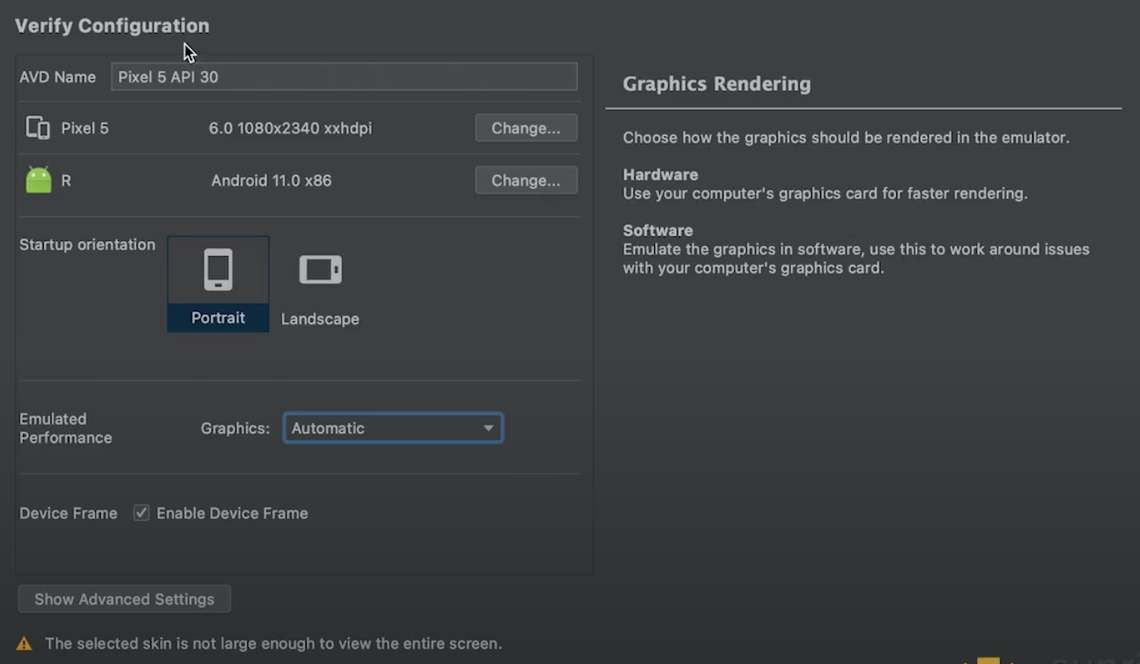1140x664 pixels.
Task: Change the Pixel 5 hardware device
Action: (526, 128)
